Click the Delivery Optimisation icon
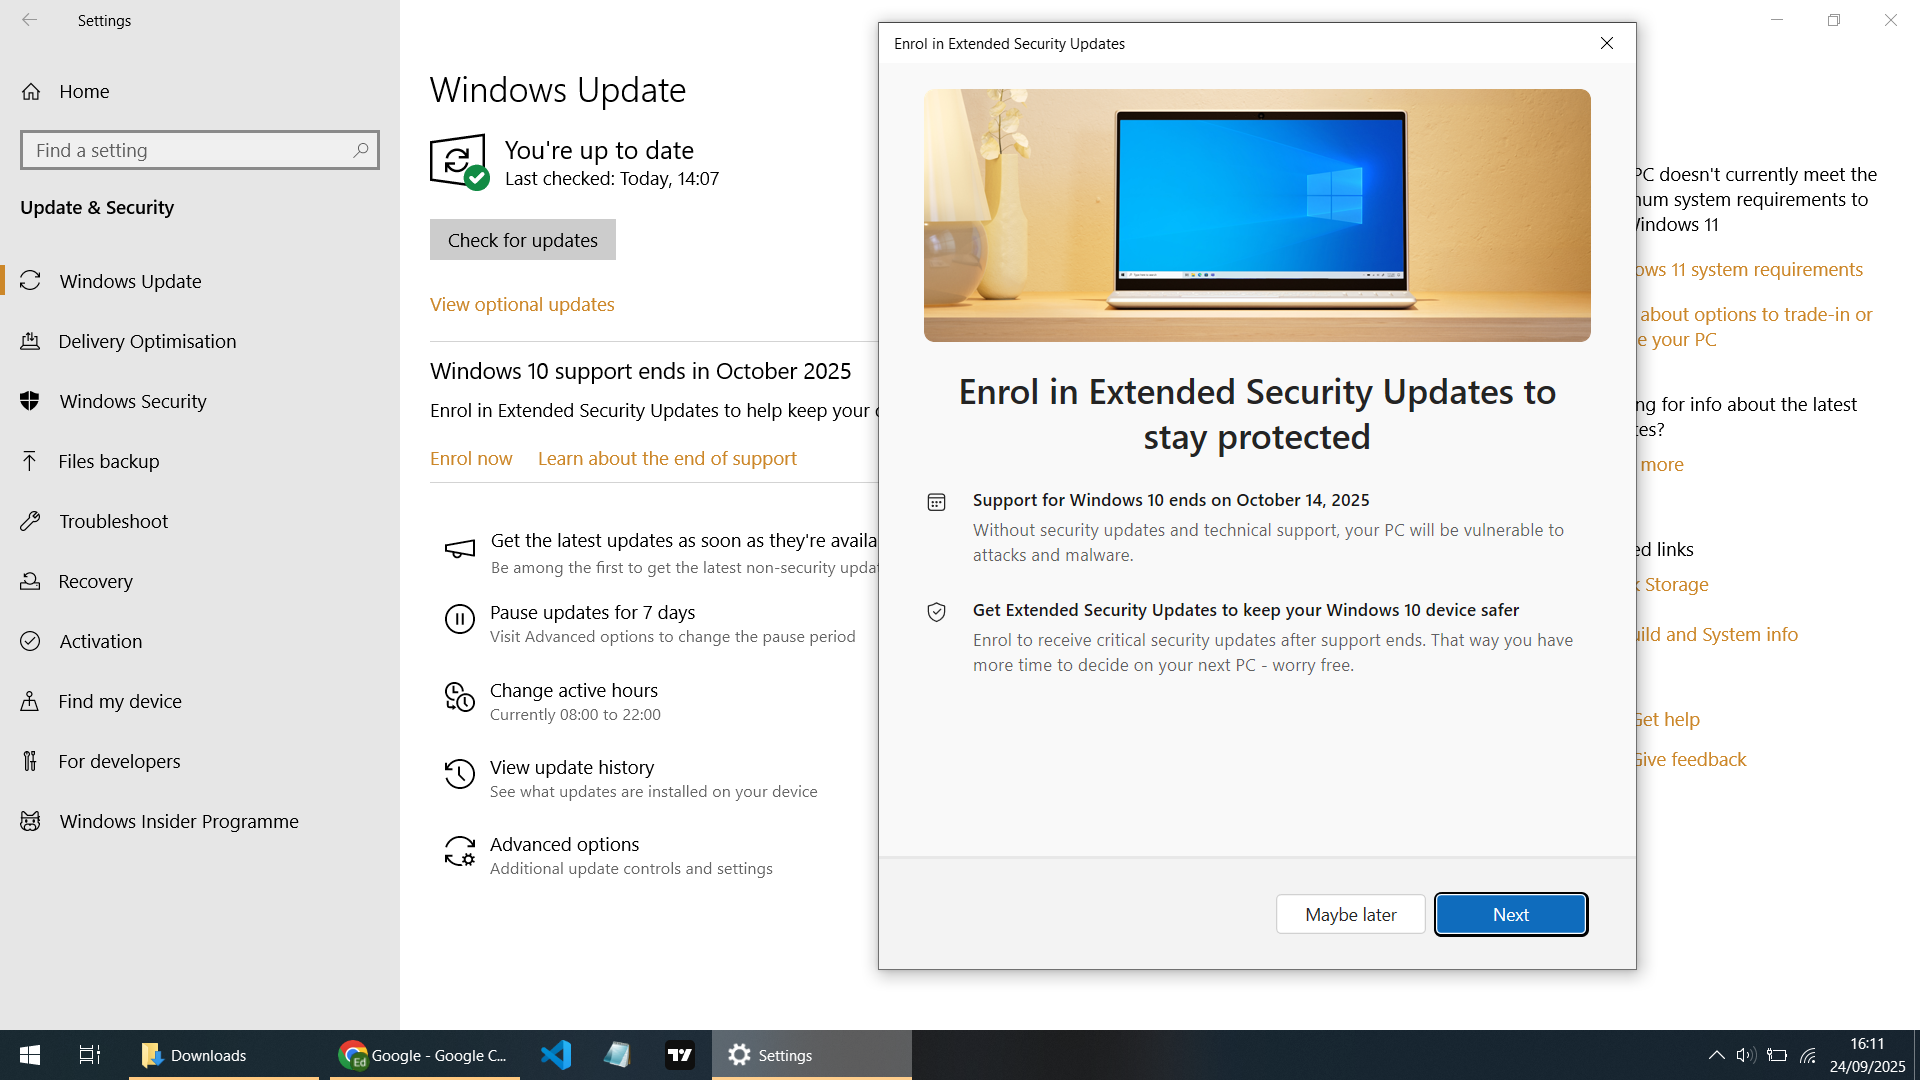 tap(31, 341)
